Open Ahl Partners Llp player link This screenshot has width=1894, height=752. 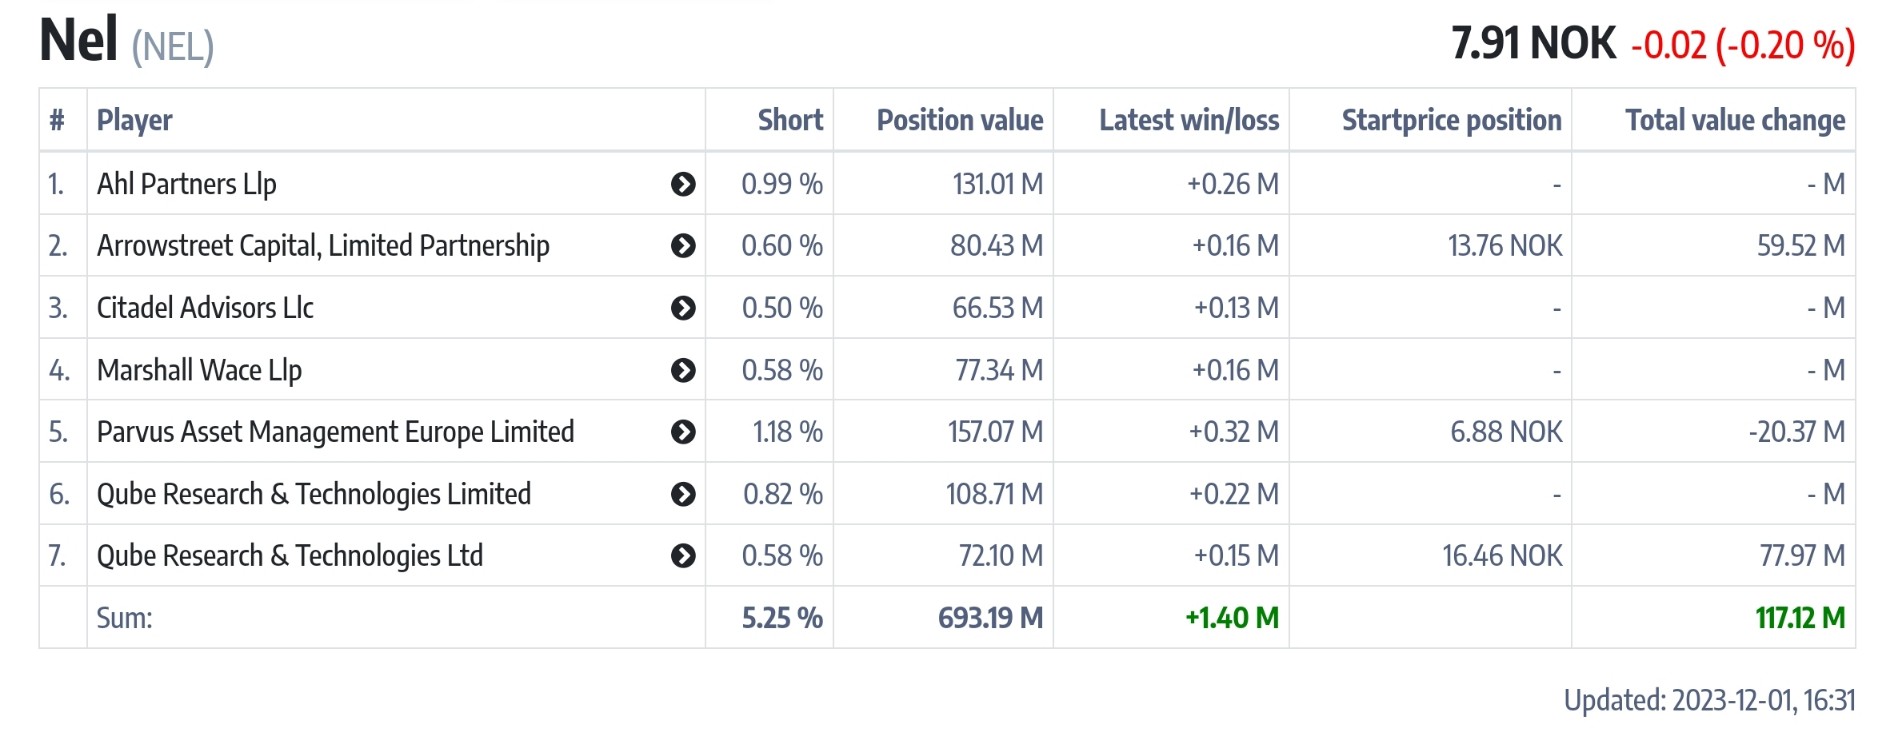(187, 184)
